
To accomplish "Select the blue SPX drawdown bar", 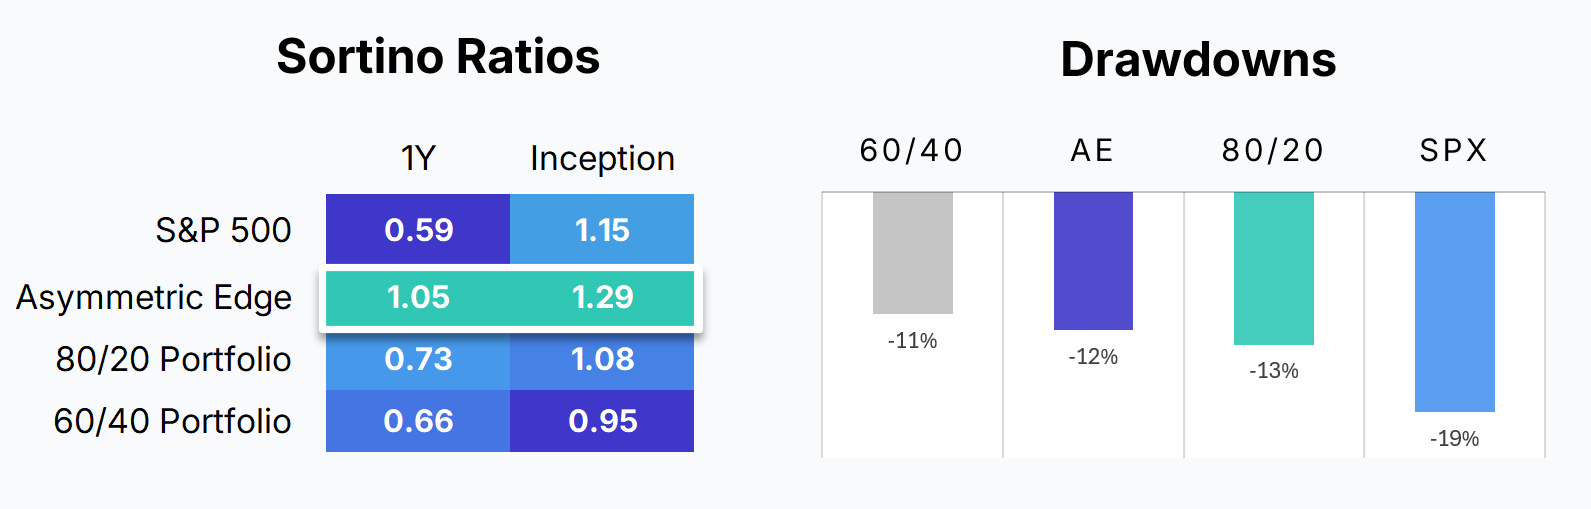I will click(x=1454, y=301).
